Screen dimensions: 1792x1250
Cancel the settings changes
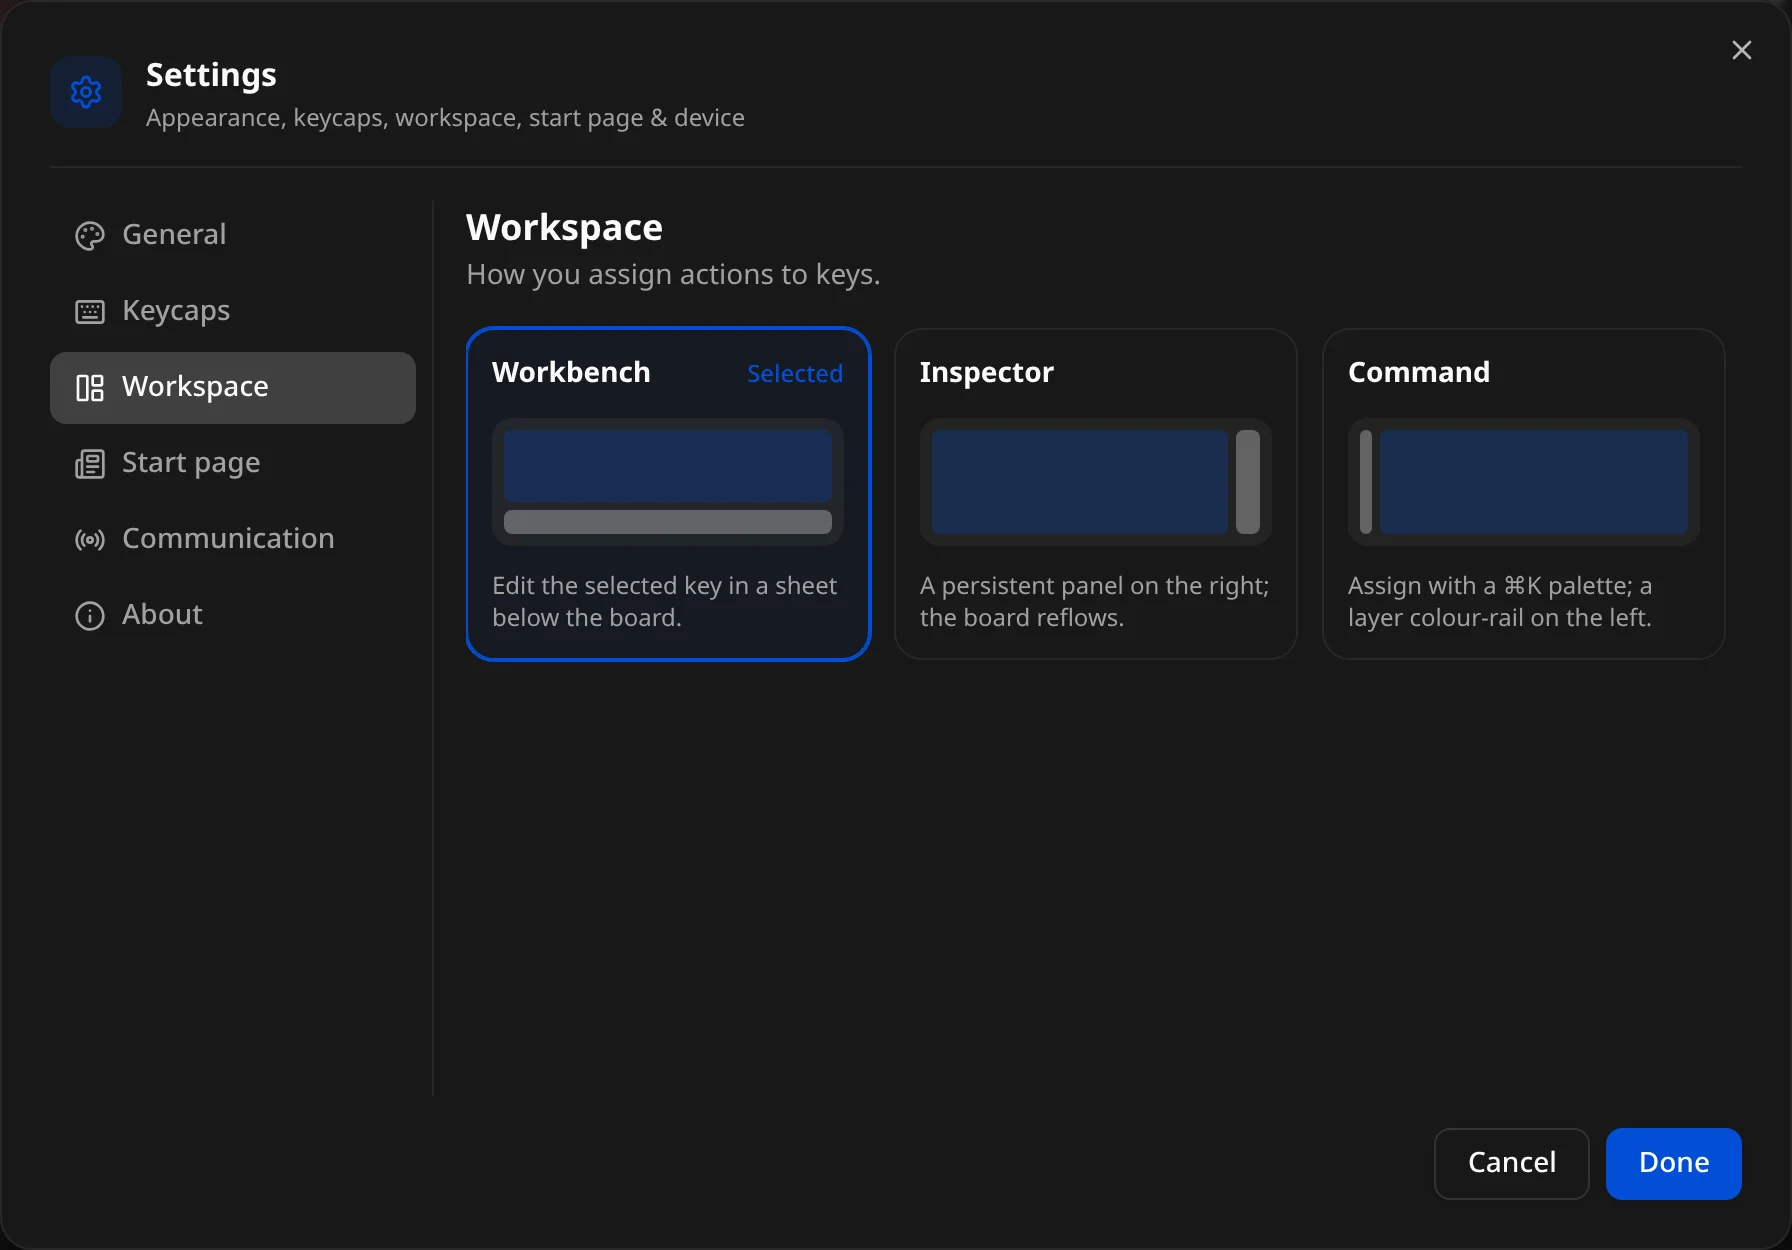click(x=1512, y=1163)
